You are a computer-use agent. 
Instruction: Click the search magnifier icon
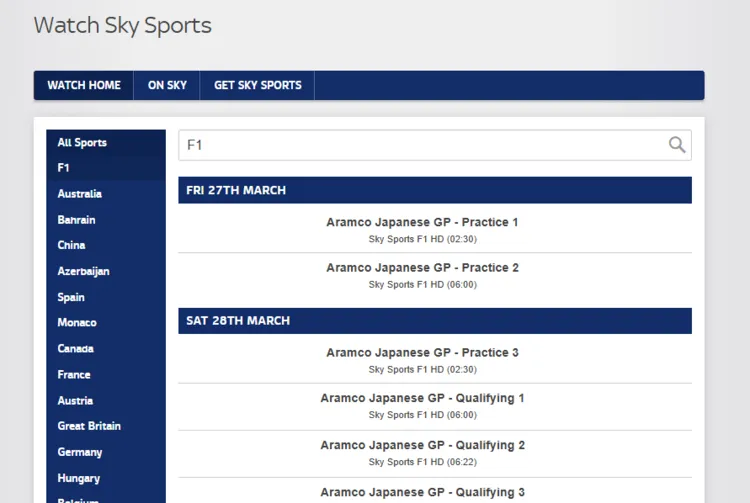677,144
